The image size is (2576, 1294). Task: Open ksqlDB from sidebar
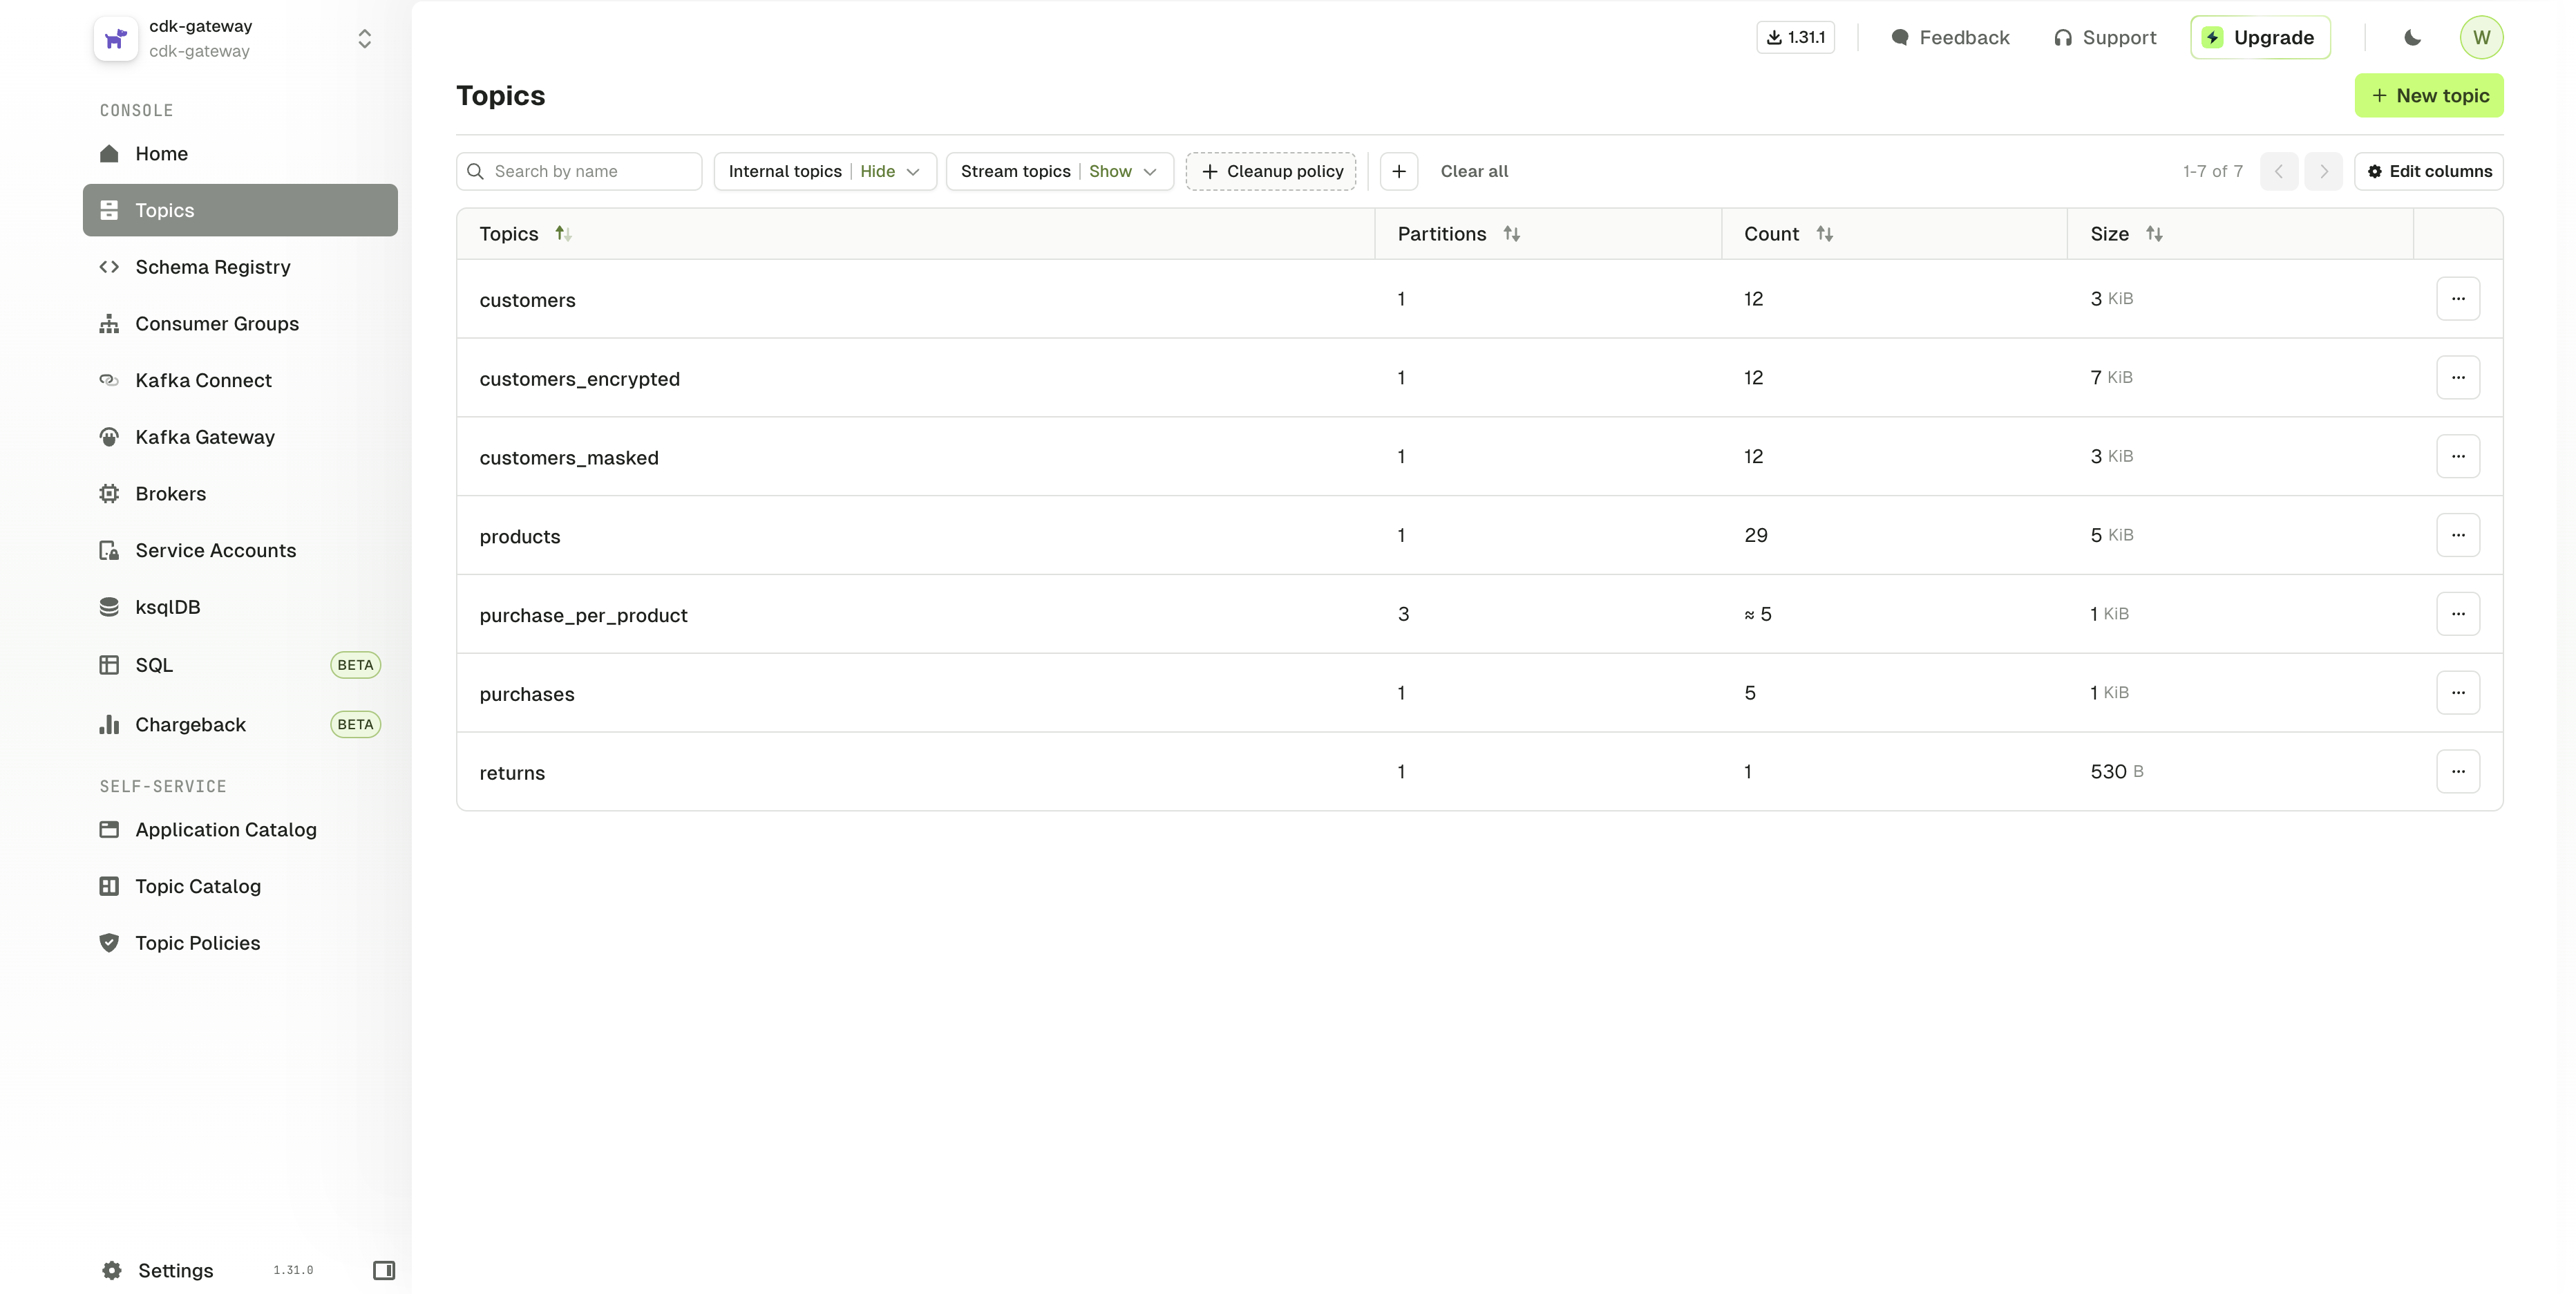pos(167,607)
